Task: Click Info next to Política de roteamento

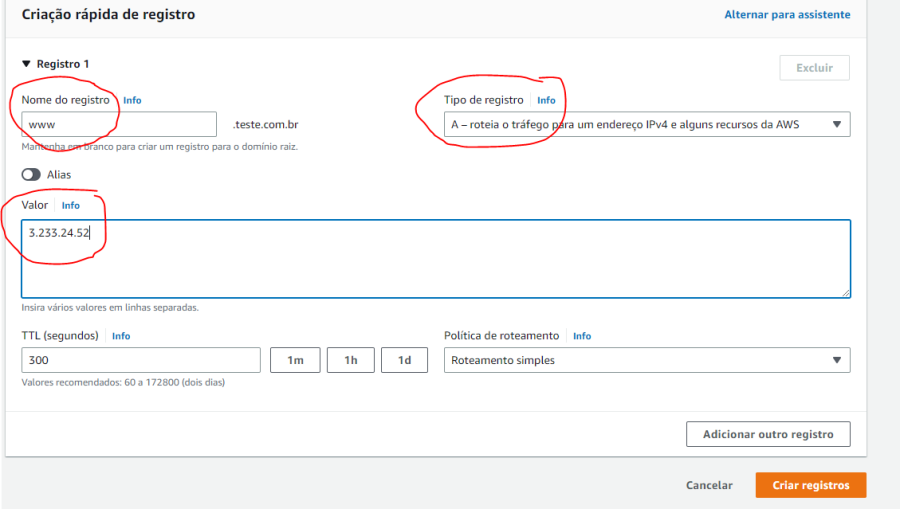Action: [x=582, y=336]
